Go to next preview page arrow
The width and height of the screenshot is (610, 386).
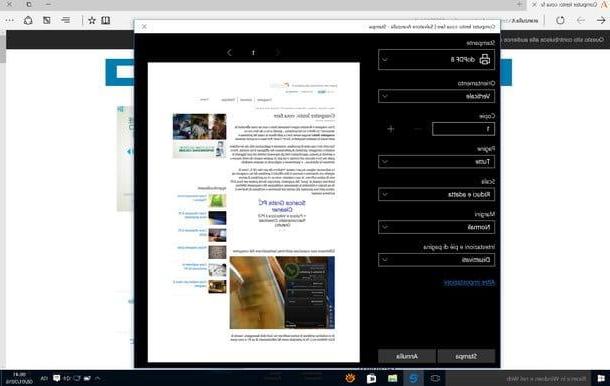[230, 53]
